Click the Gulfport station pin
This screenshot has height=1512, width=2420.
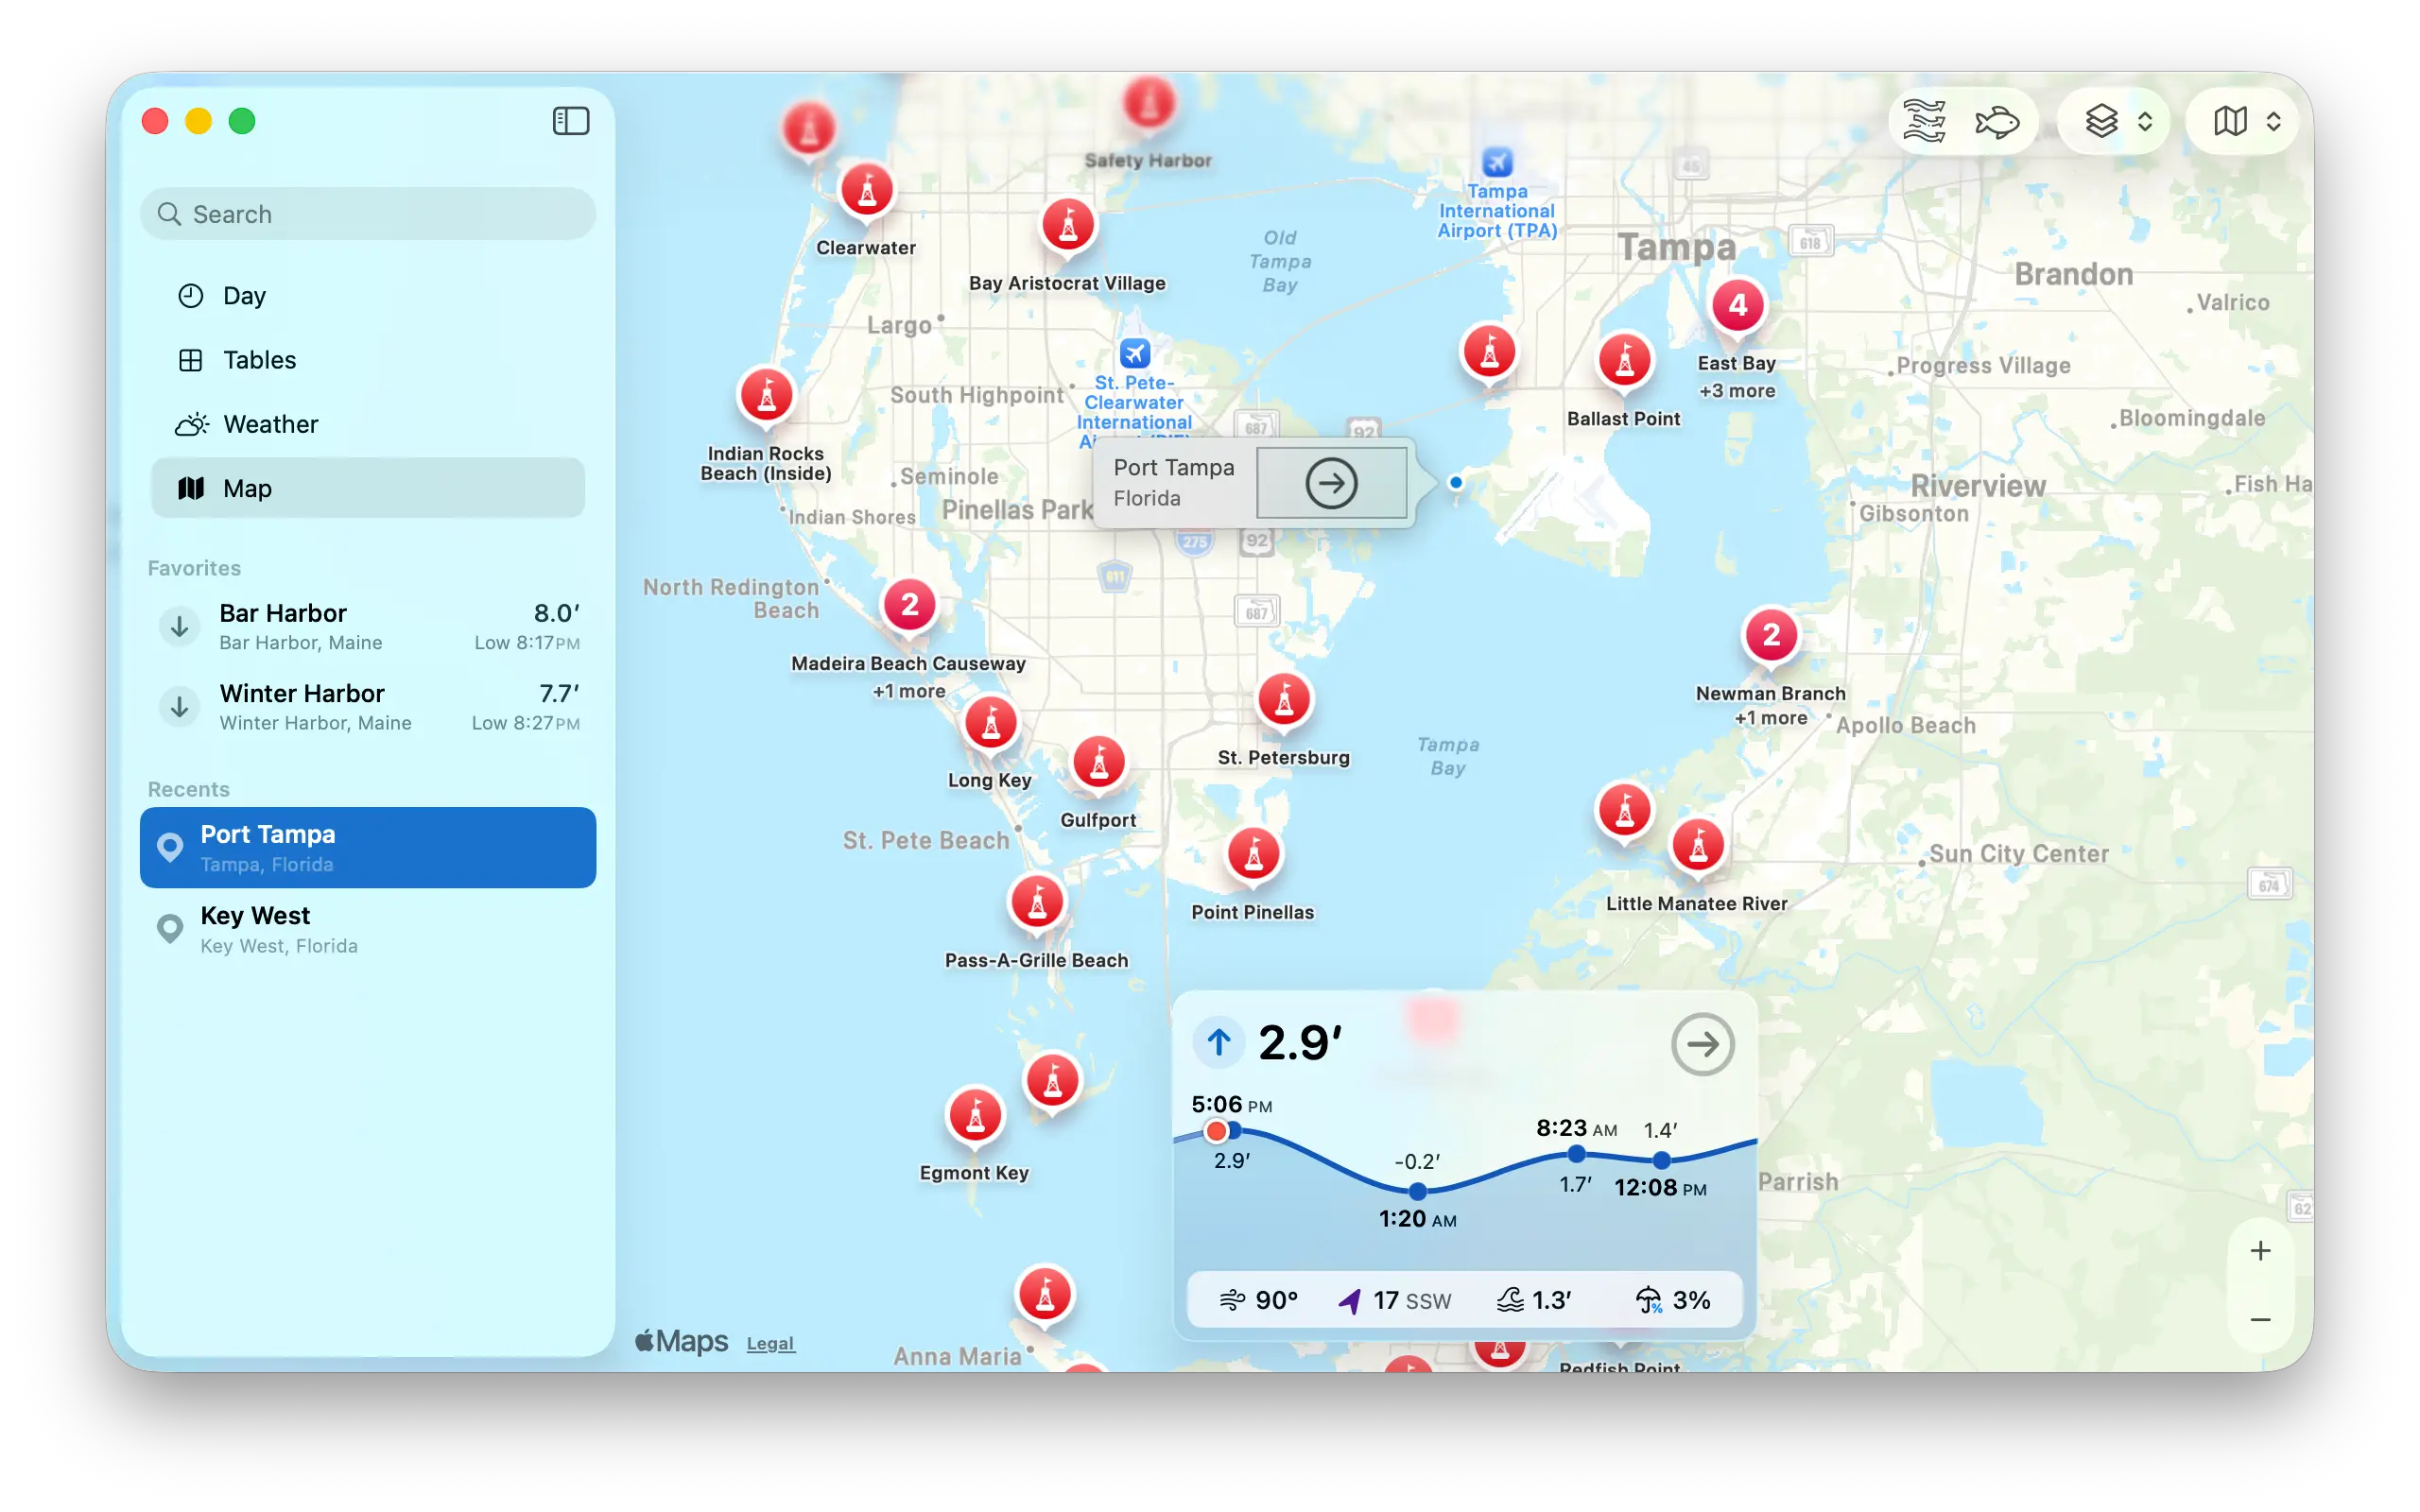click(1099, 764)
